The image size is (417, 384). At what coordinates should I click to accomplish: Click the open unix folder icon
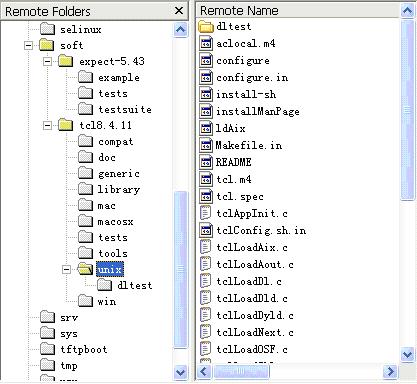pos(86,269)
